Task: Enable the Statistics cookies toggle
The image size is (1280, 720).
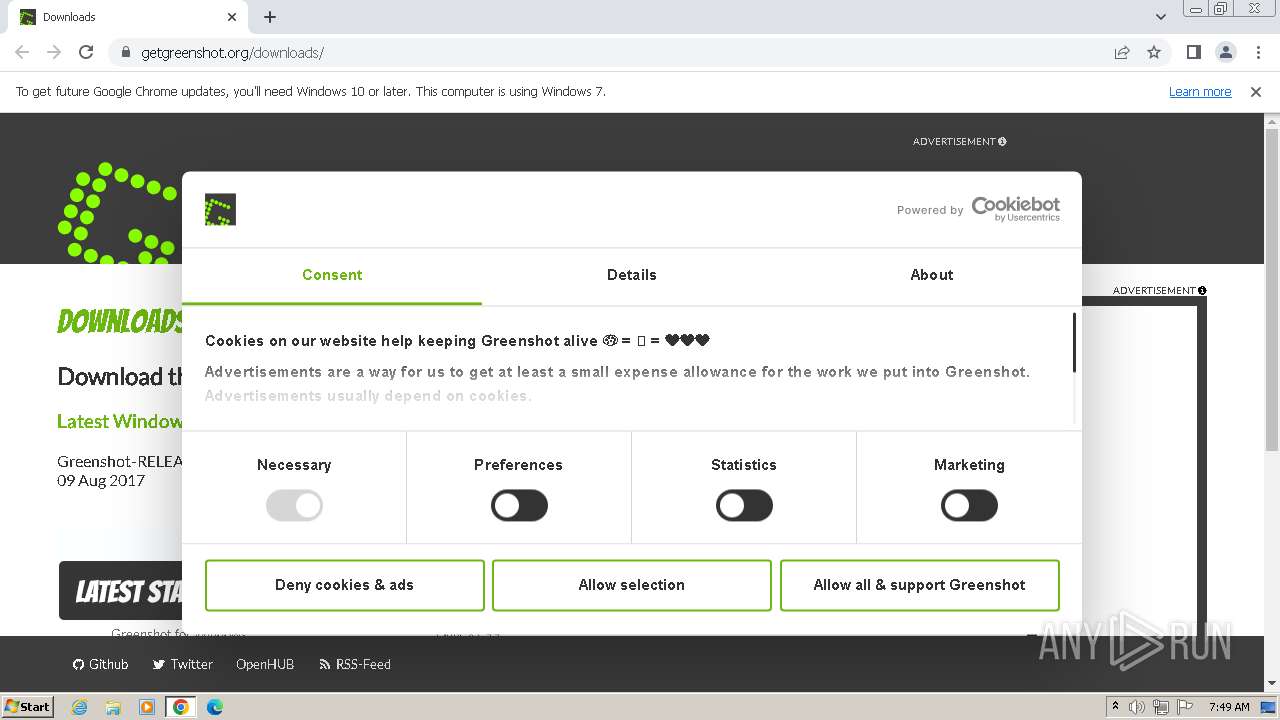Action: click(744, 505)
